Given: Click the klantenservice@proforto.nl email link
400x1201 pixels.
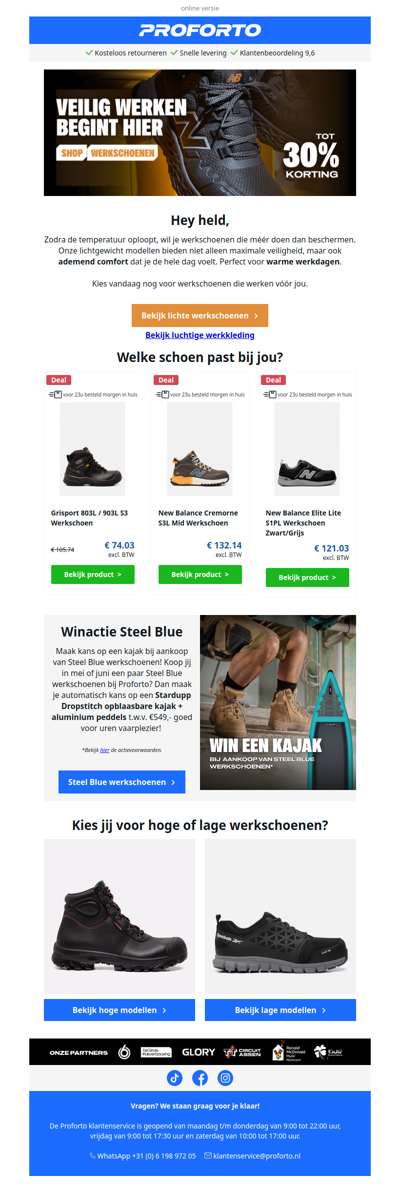Looking at the screenshot, I should tap(253, 1155).
